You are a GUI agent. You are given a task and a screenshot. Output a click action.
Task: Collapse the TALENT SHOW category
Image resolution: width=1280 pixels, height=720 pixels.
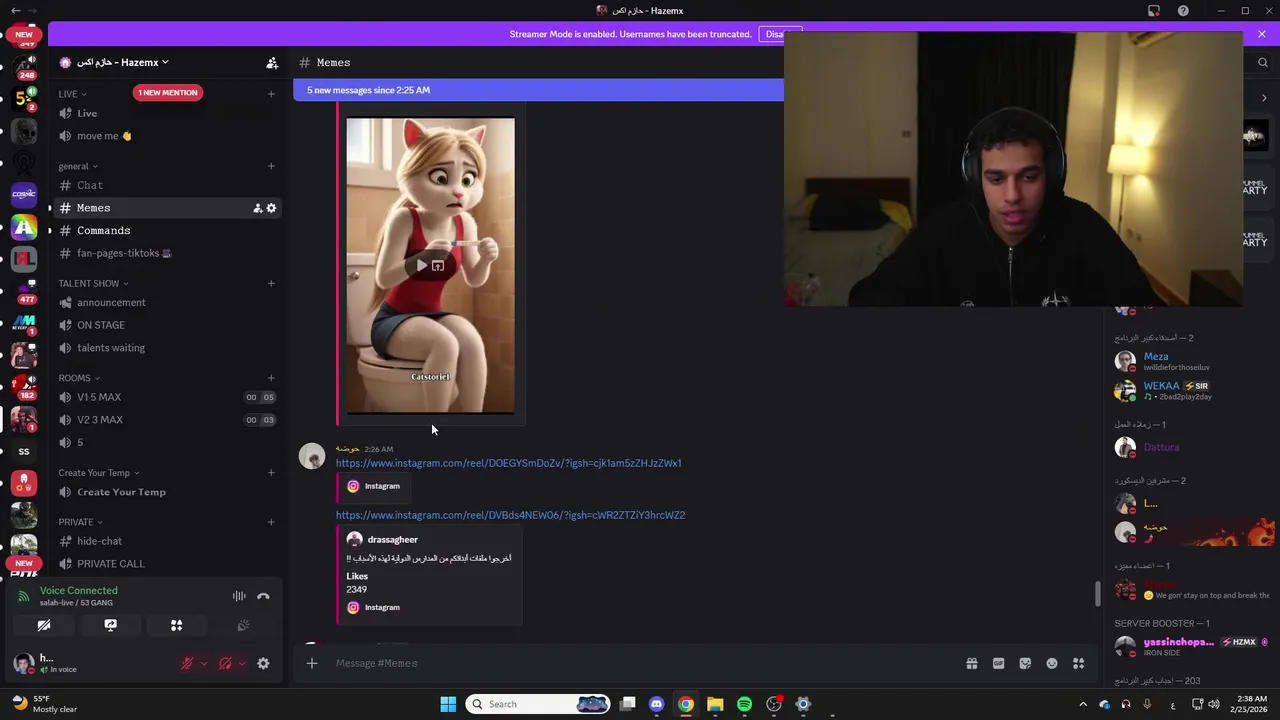[93, 283]
